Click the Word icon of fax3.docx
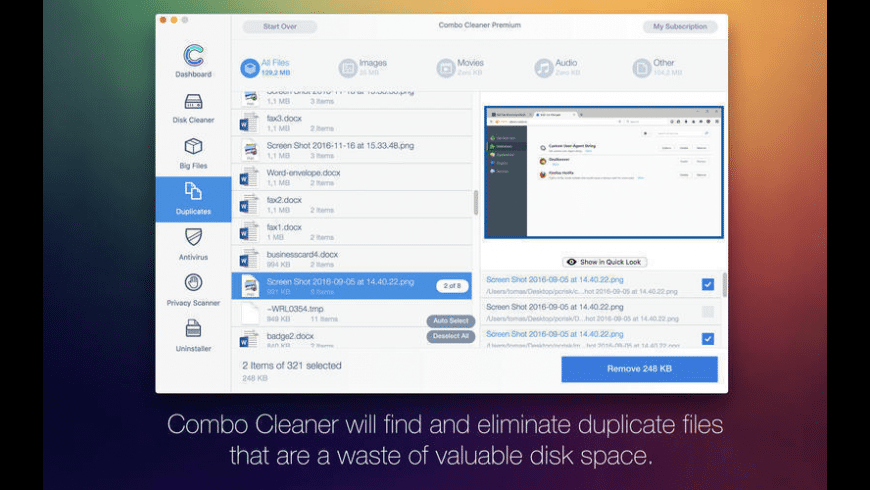 [x=249, y=123]
